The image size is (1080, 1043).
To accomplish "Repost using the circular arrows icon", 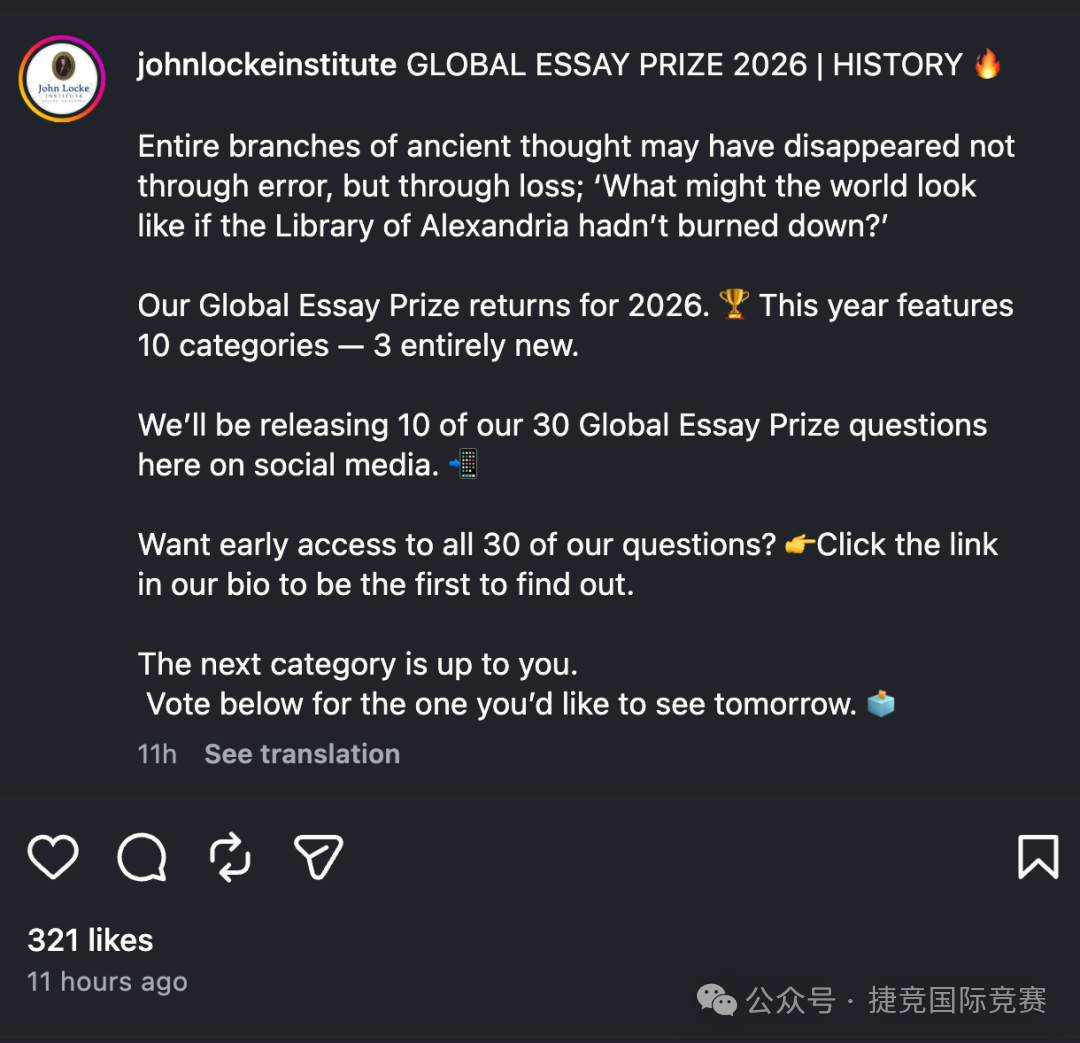I will click(229, 857).
